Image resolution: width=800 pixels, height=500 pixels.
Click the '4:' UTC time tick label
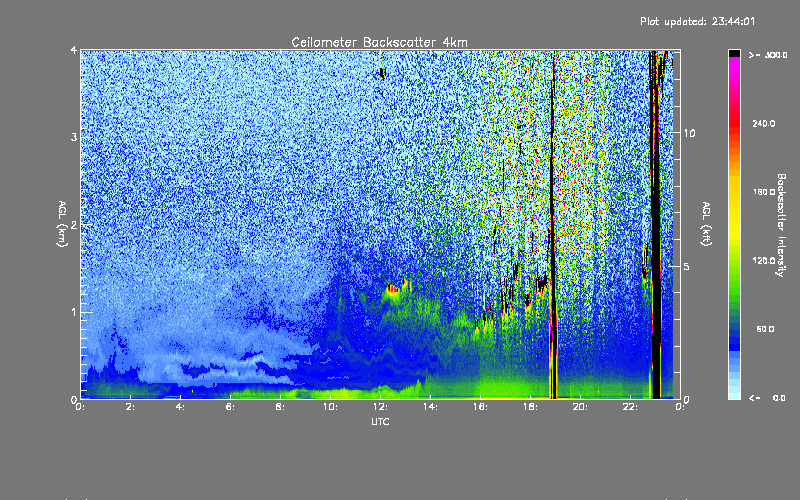click(180, 407)
